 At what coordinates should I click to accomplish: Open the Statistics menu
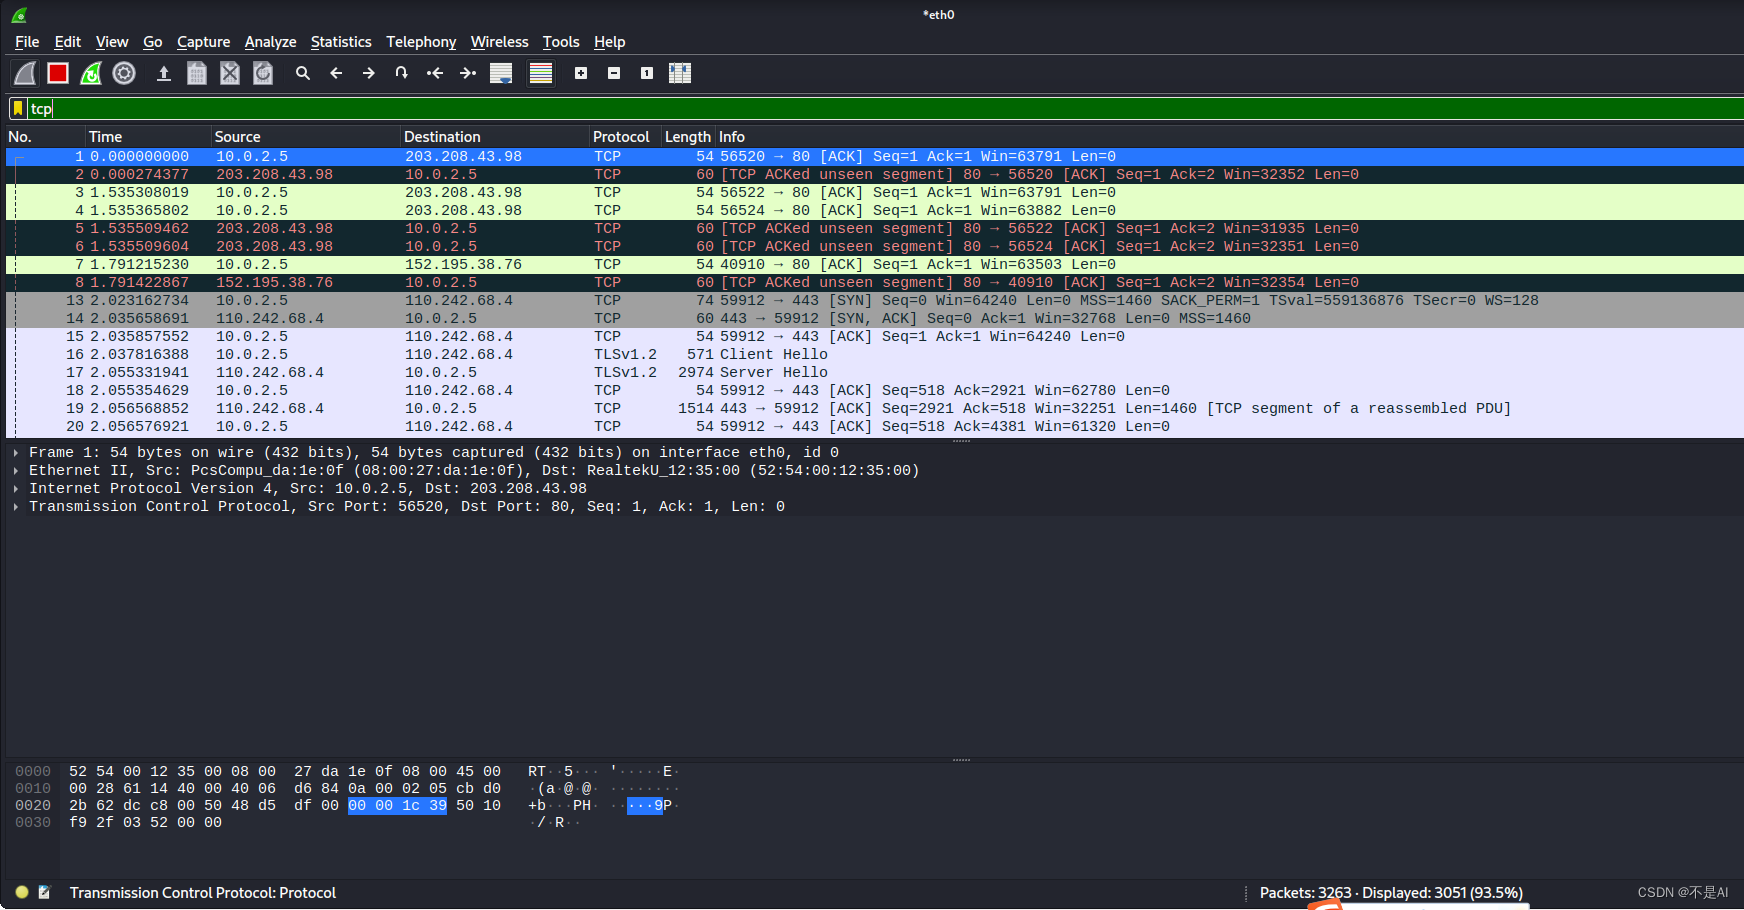click(x=341, y=42)
